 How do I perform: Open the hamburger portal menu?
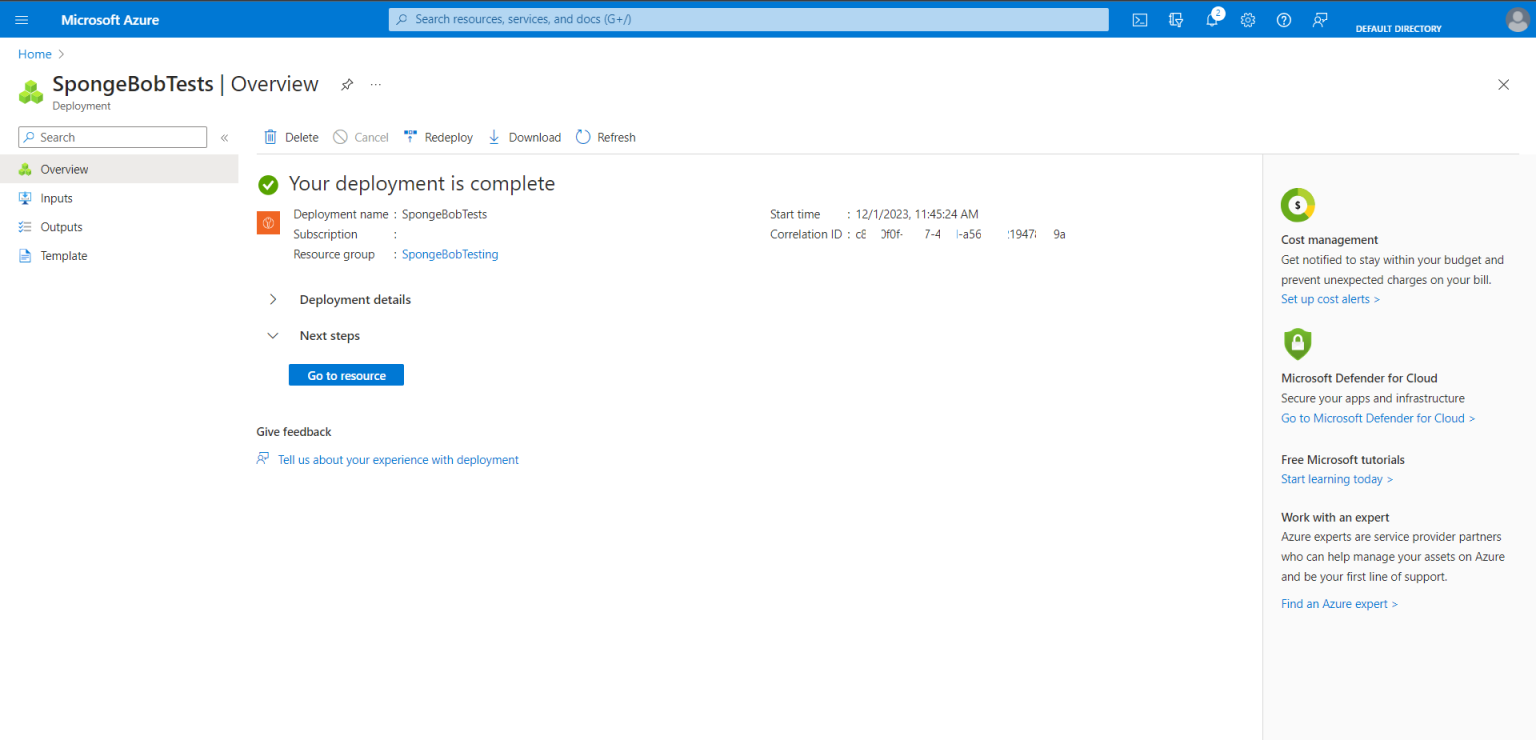pos(22,20)
